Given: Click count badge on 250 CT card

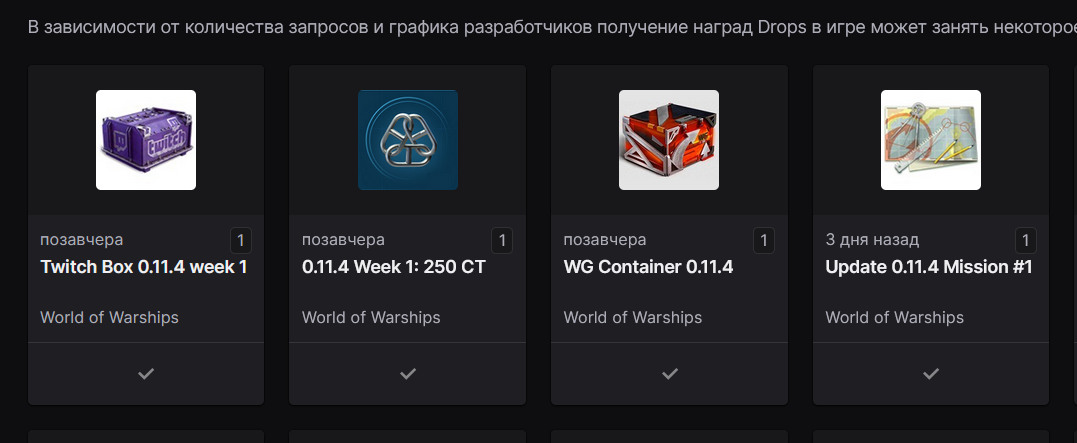Looking at the screenshot, I should coord(502,240).
